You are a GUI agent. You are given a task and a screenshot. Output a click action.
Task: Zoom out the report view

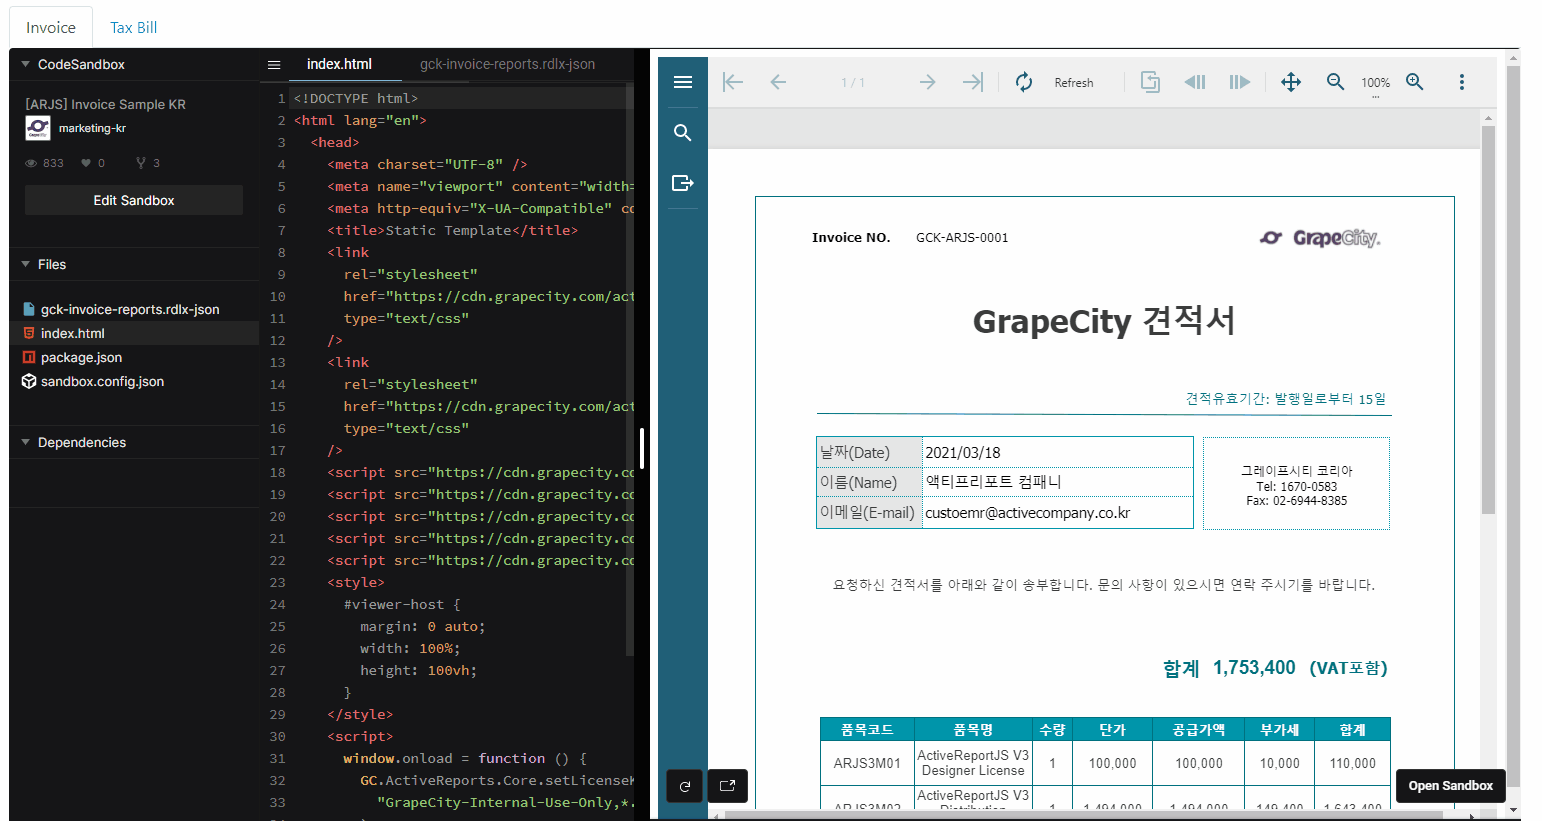coord(1335,82)
